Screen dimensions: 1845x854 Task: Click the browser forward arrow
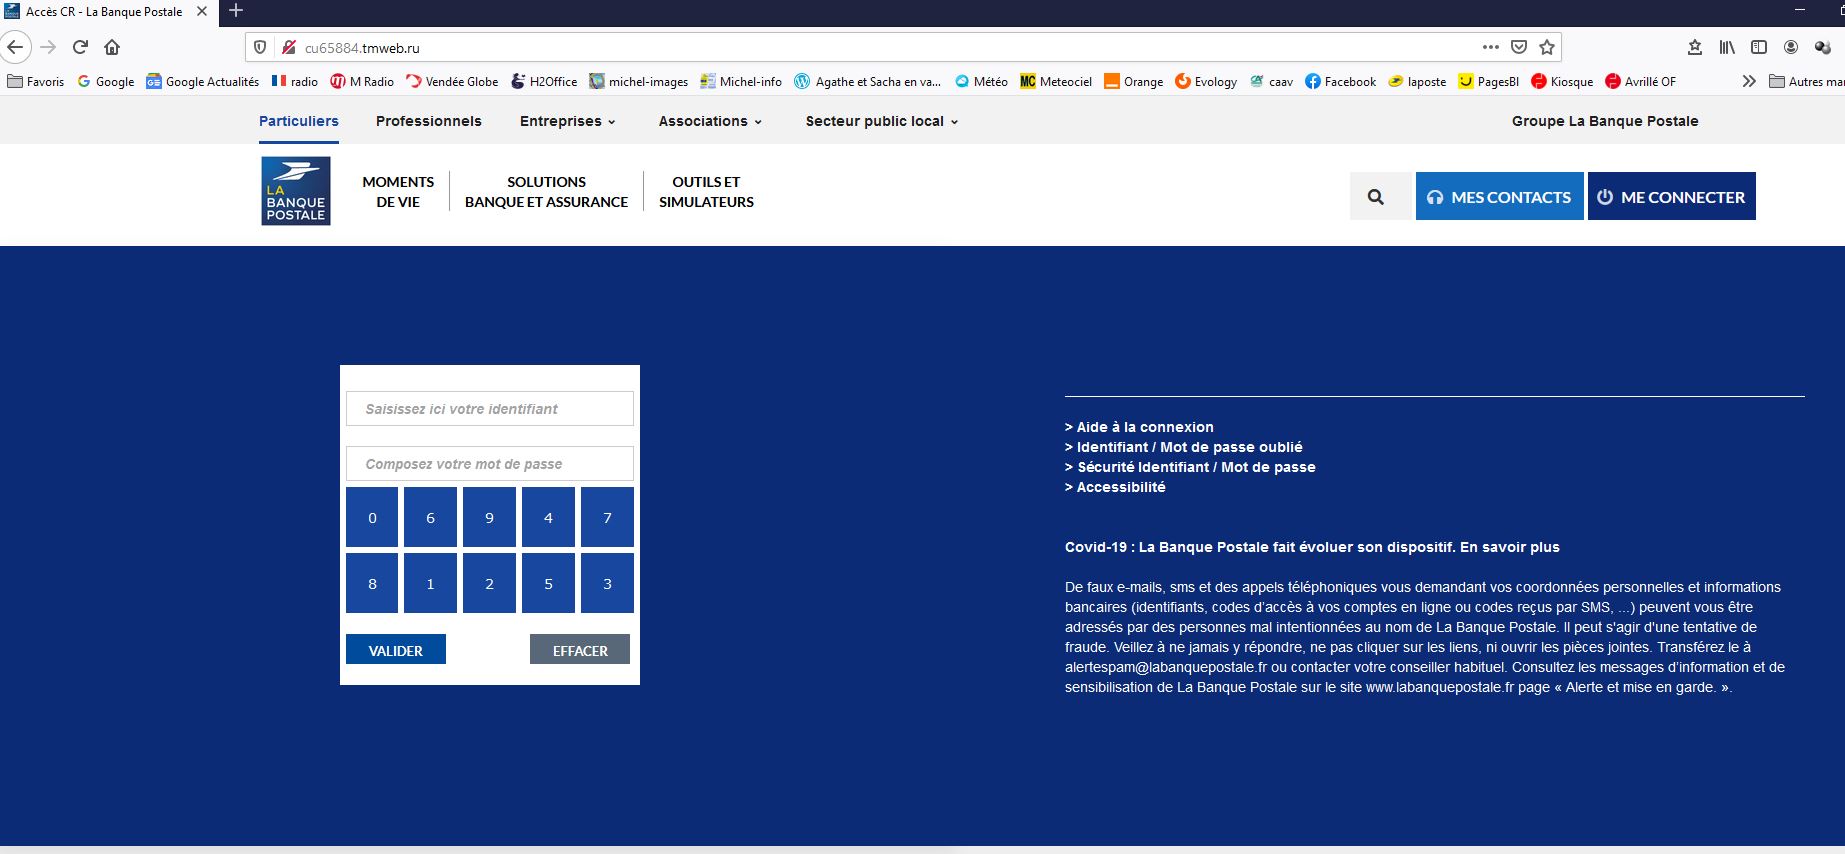coord(48,47)
